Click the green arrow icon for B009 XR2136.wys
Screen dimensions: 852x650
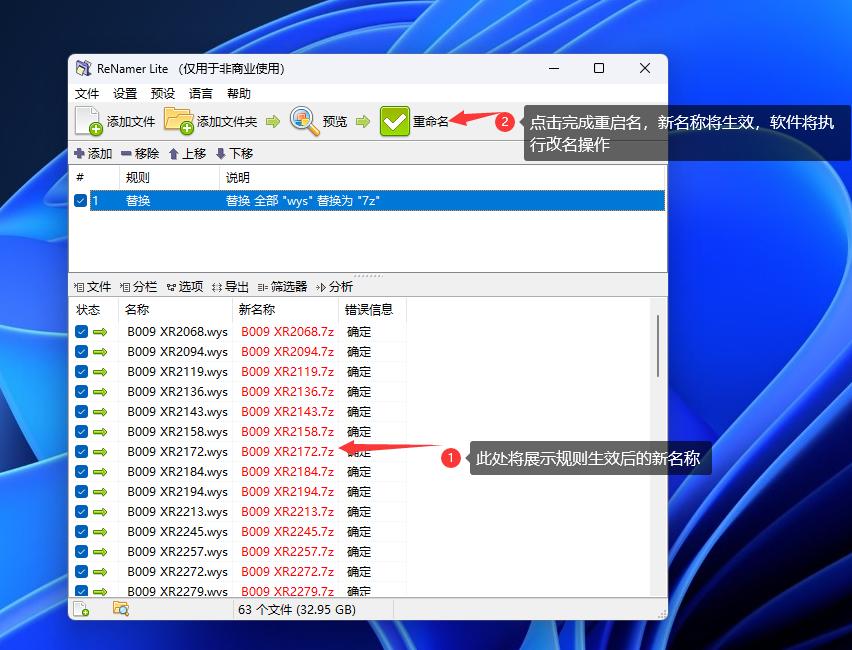point(100,392)
